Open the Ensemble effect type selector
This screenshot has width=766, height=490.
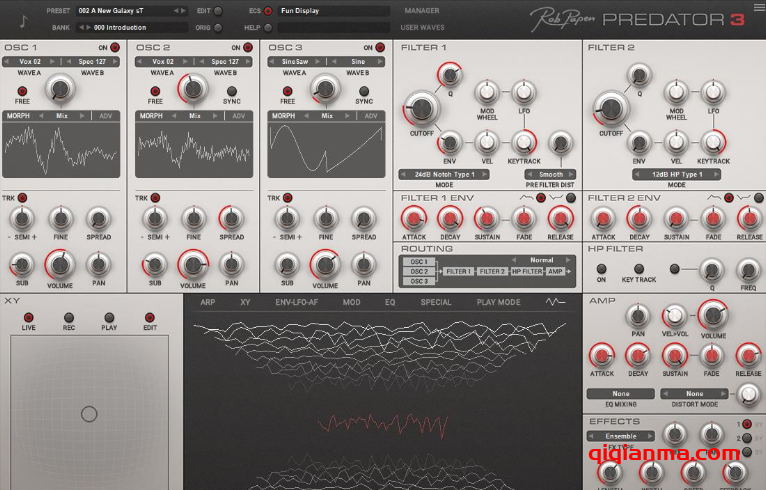[621, 436]
